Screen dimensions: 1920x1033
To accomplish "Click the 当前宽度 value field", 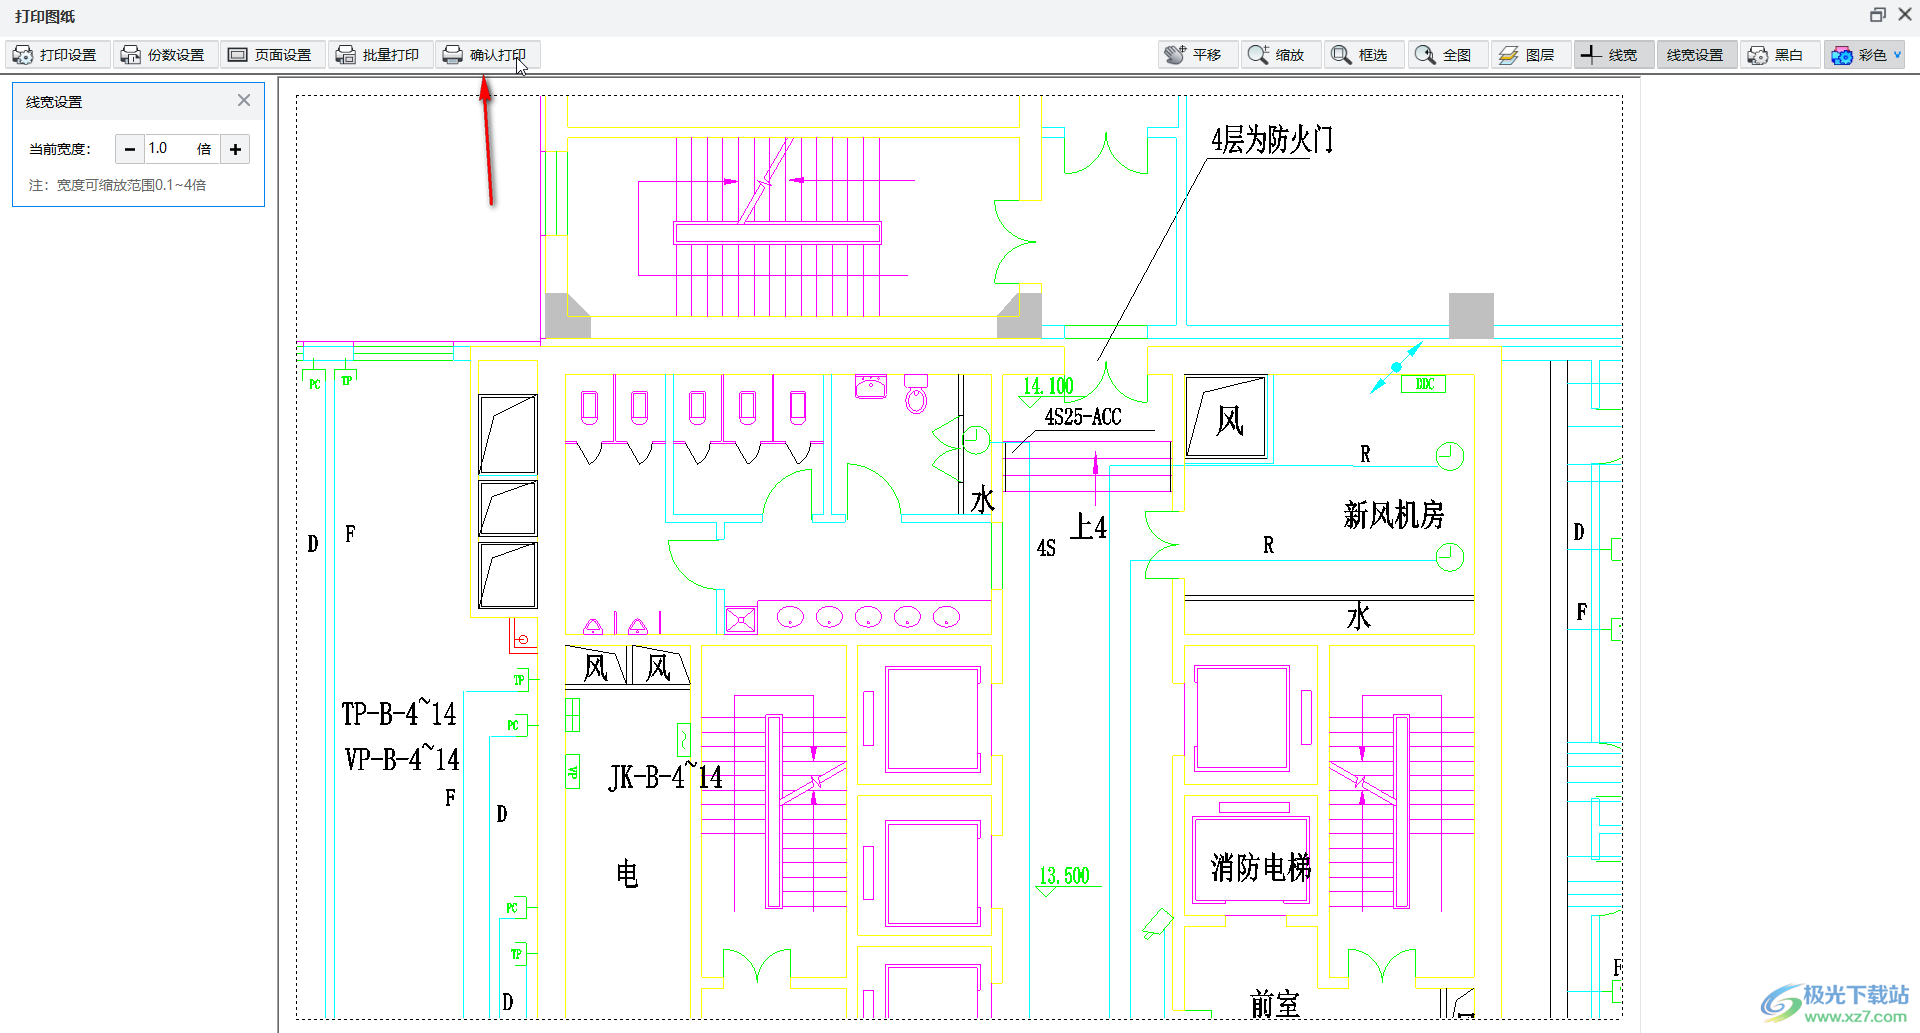I will [x=170, y=149].
